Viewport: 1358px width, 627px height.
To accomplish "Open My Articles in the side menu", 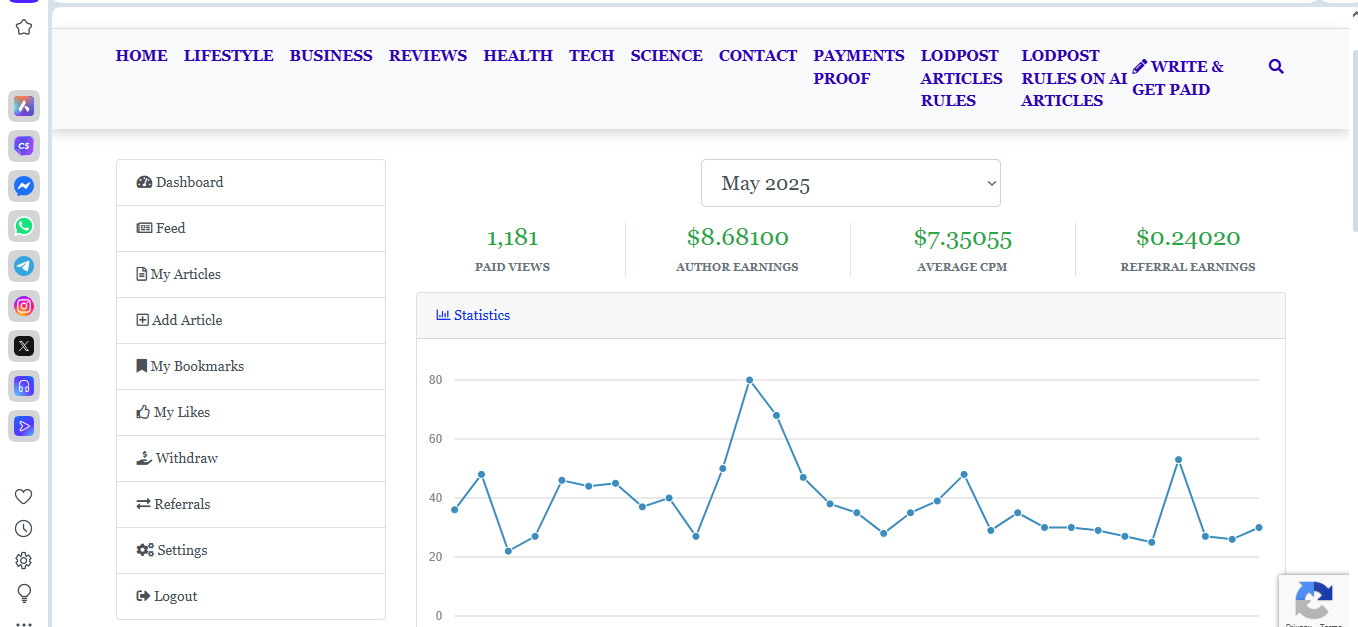I will point(185,274).
